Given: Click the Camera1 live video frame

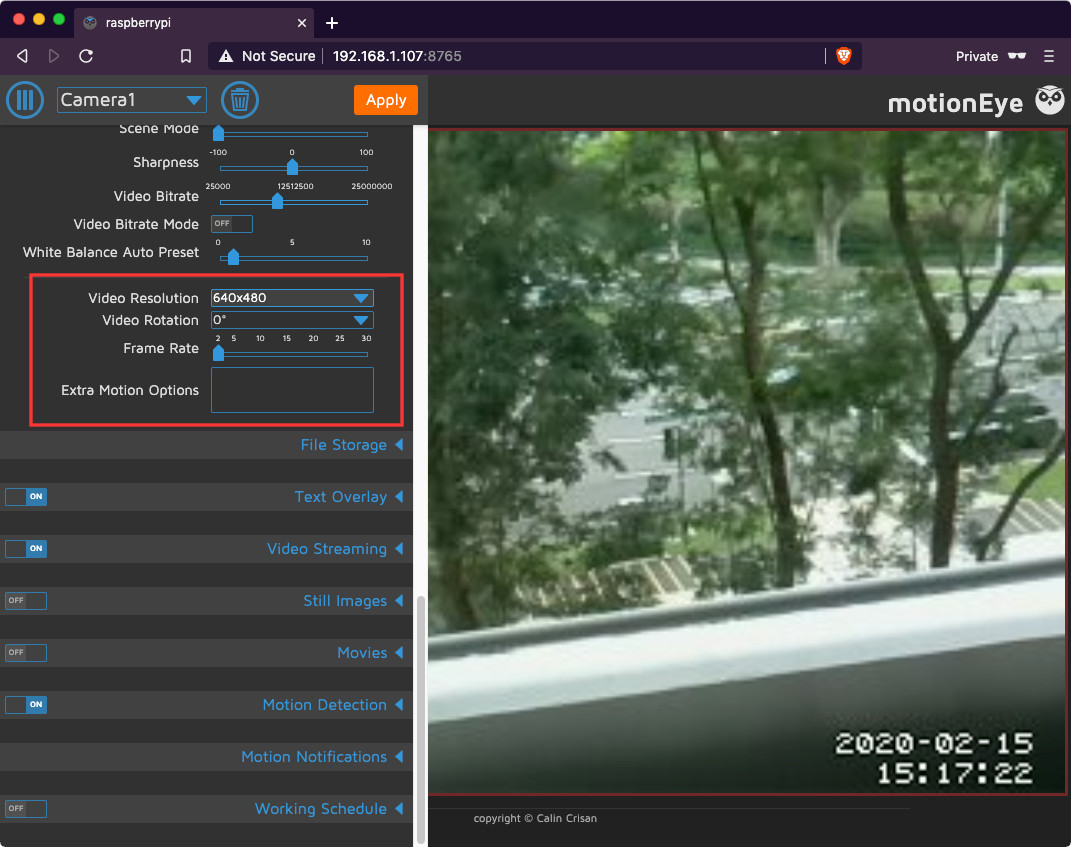Looking at the screenshot, I should [748, 462].
